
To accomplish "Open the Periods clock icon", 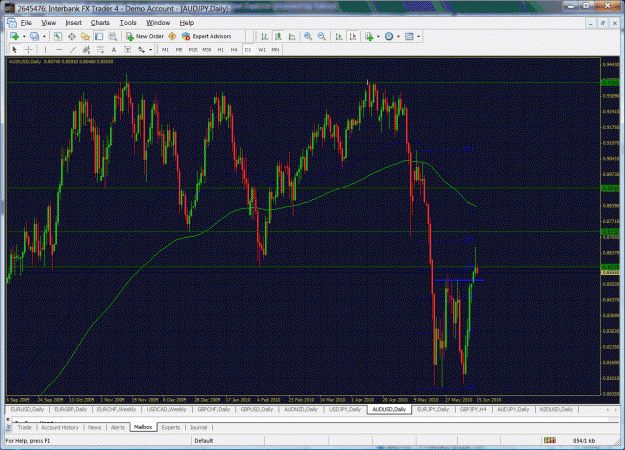I will click(389, 36).
